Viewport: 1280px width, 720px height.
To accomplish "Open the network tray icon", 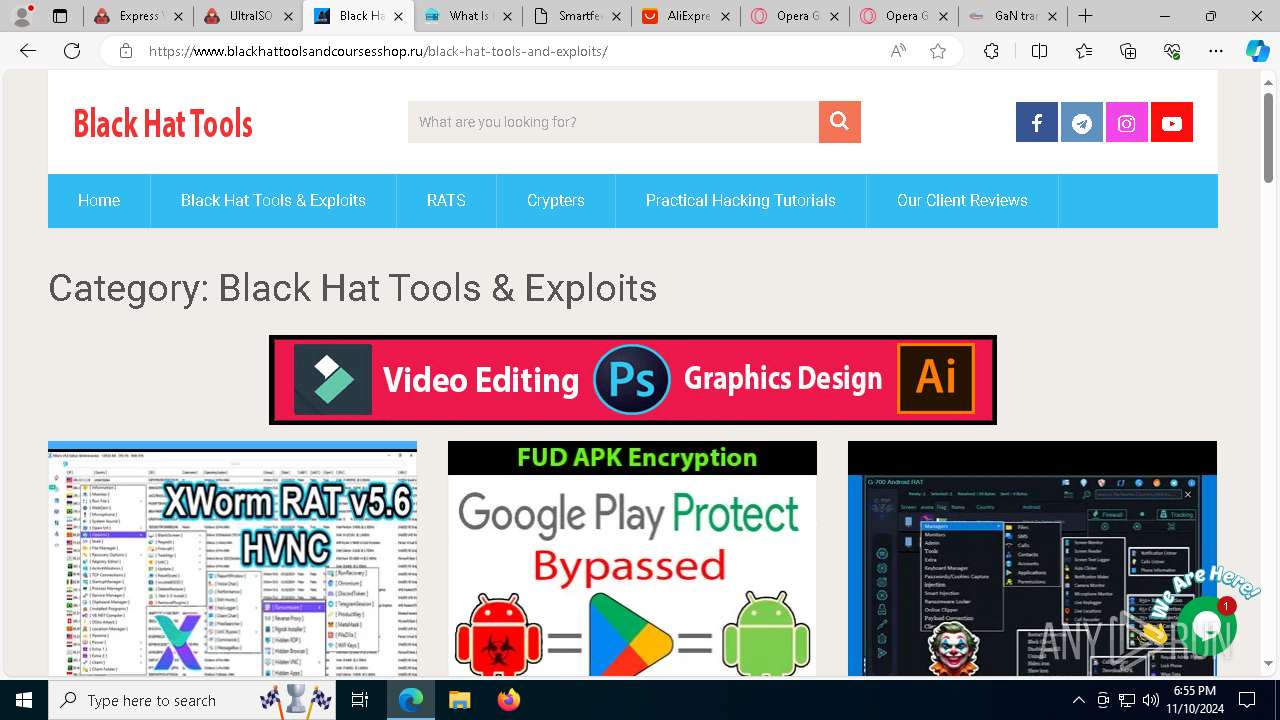I will (1127, 700).
